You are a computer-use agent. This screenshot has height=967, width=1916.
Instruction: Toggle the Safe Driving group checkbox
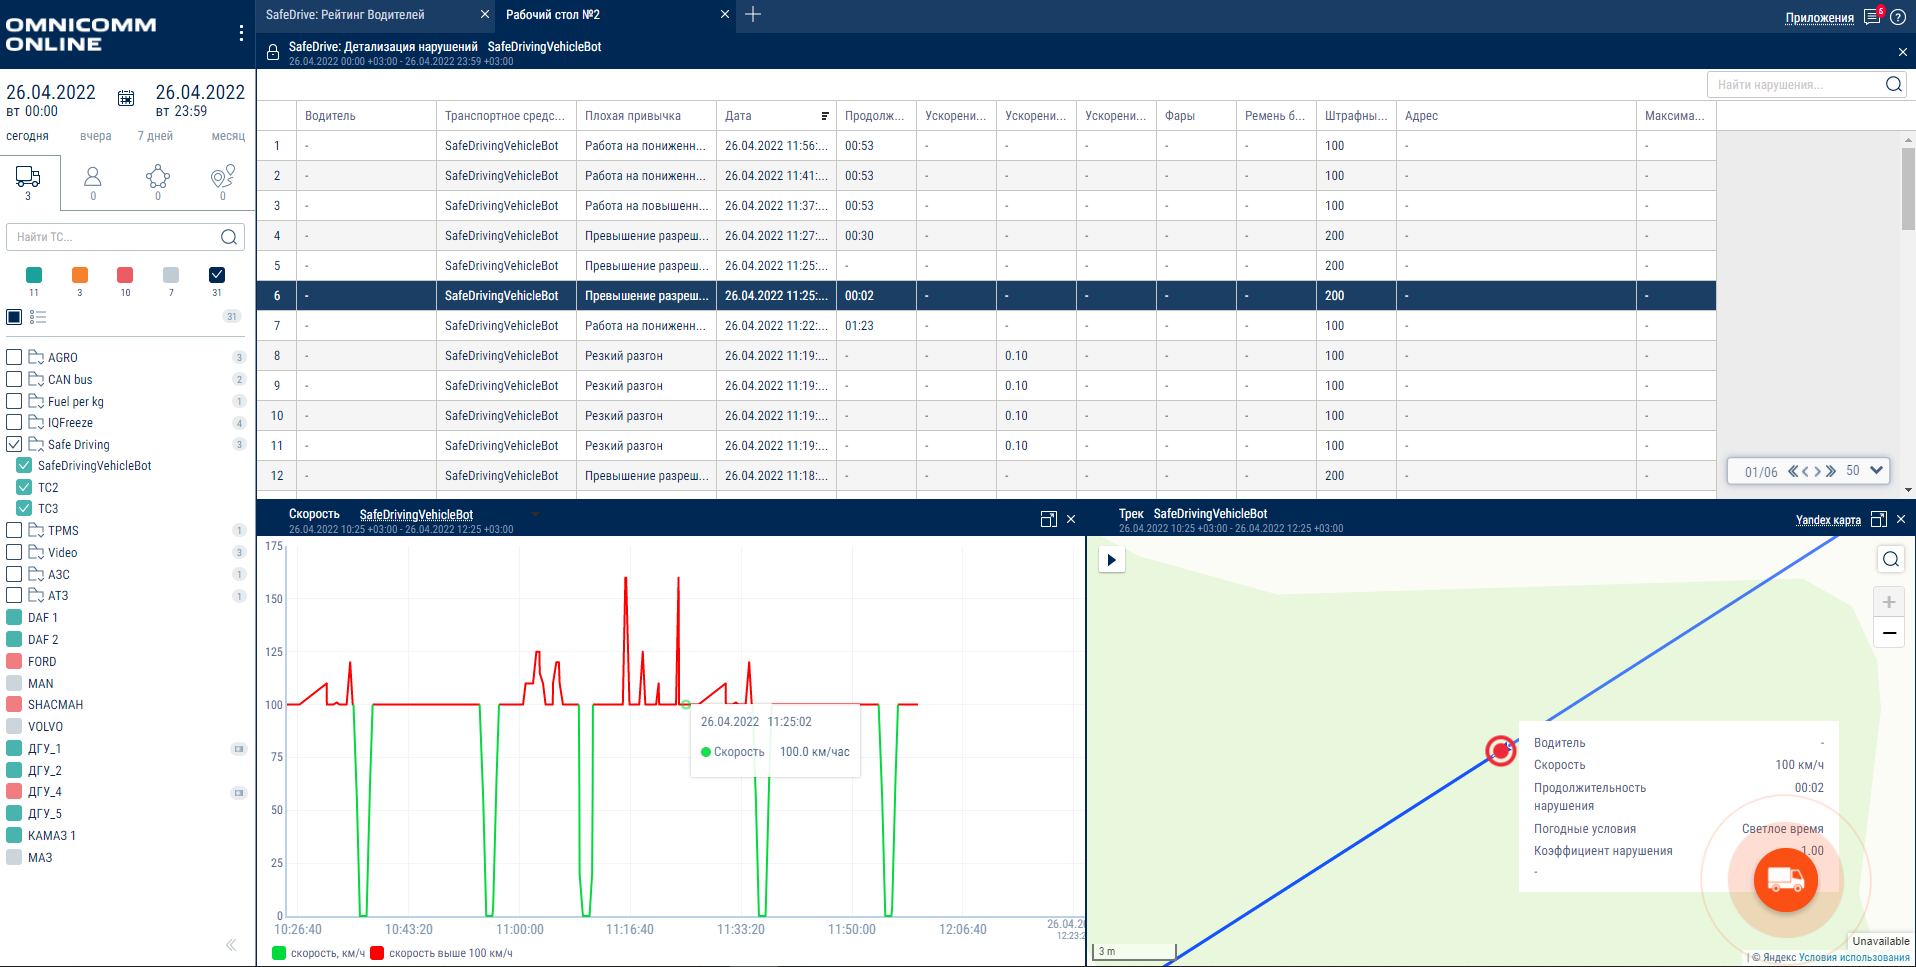click(14, 444)
